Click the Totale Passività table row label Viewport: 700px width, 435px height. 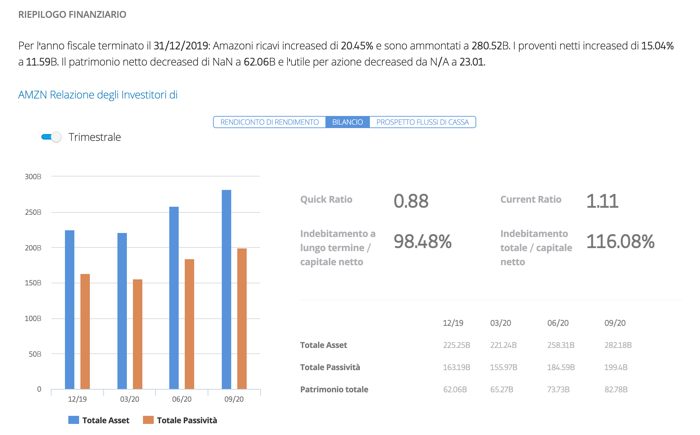(x=330, y=367)
